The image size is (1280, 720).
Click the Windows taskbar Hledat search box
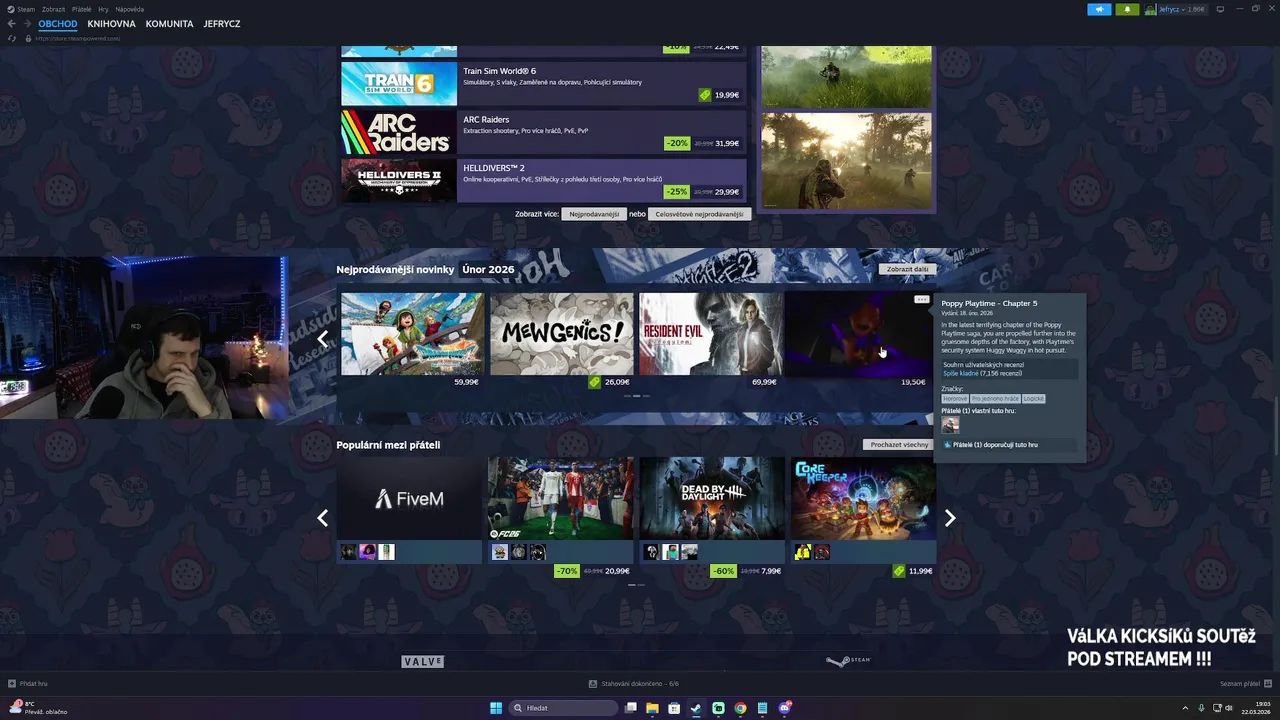tap(563, 708)
